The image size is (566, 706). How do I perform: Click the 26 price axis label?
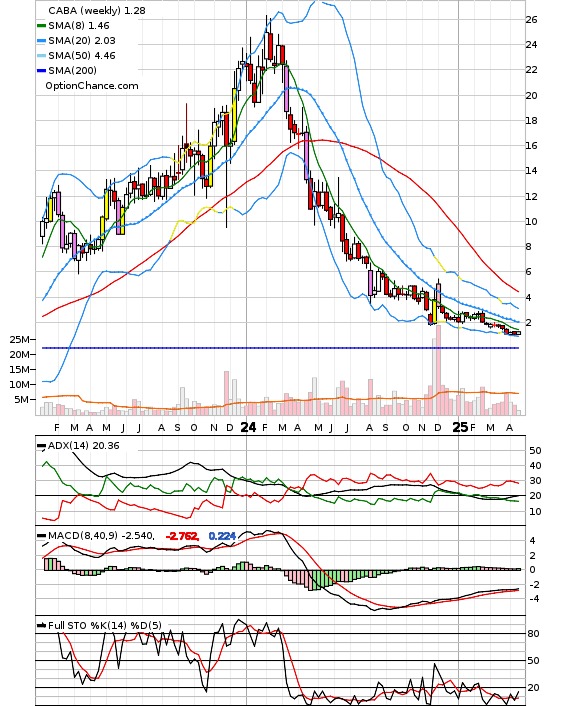[531, 19]
